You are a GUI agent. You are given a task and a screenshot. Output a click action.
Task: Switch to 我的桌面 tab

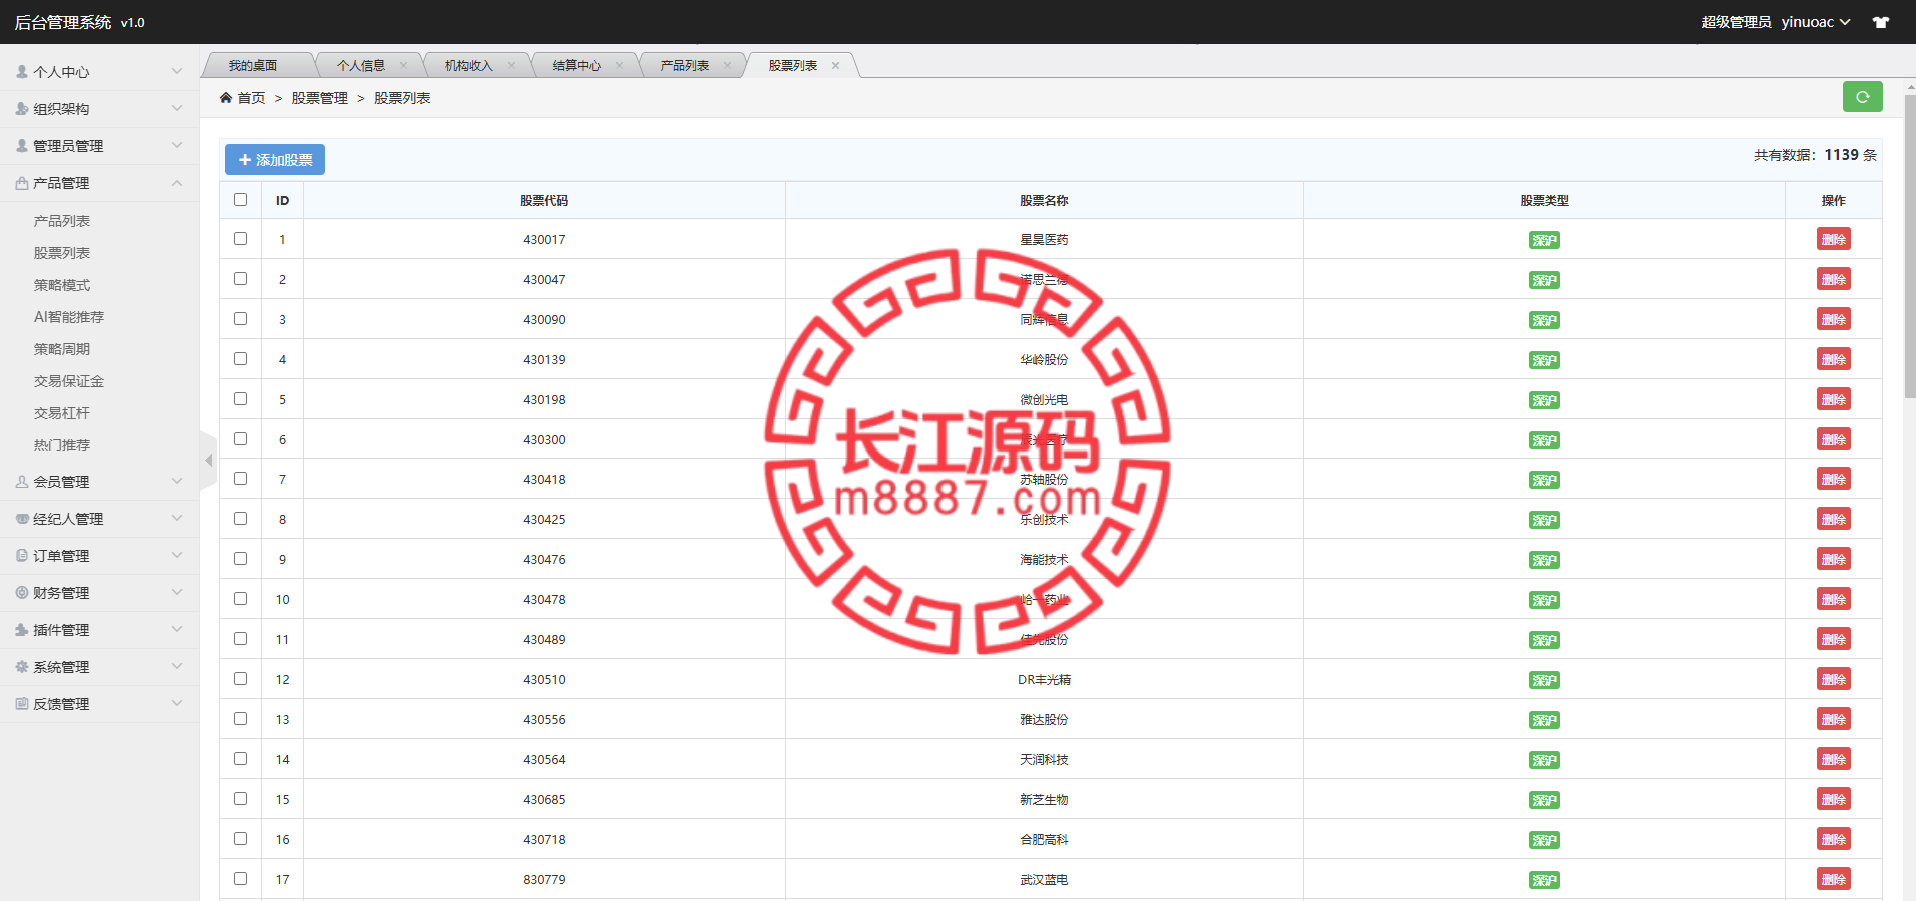pos(253,65)
